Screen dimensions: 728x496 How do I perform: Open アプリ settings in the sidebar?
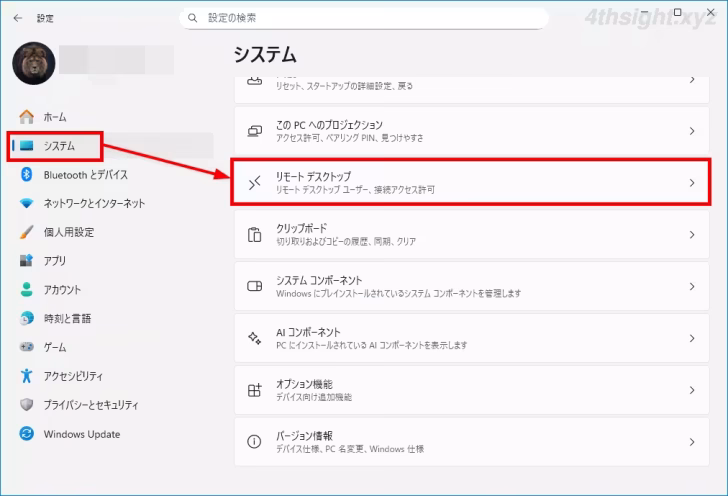[x=55, y=261]
